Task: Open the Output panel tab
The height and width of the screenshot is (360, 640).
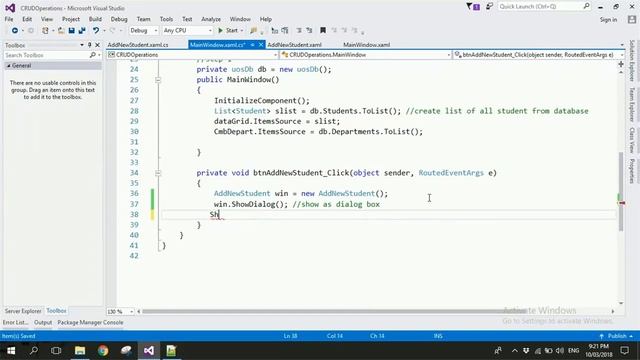Action: (43, 322)
